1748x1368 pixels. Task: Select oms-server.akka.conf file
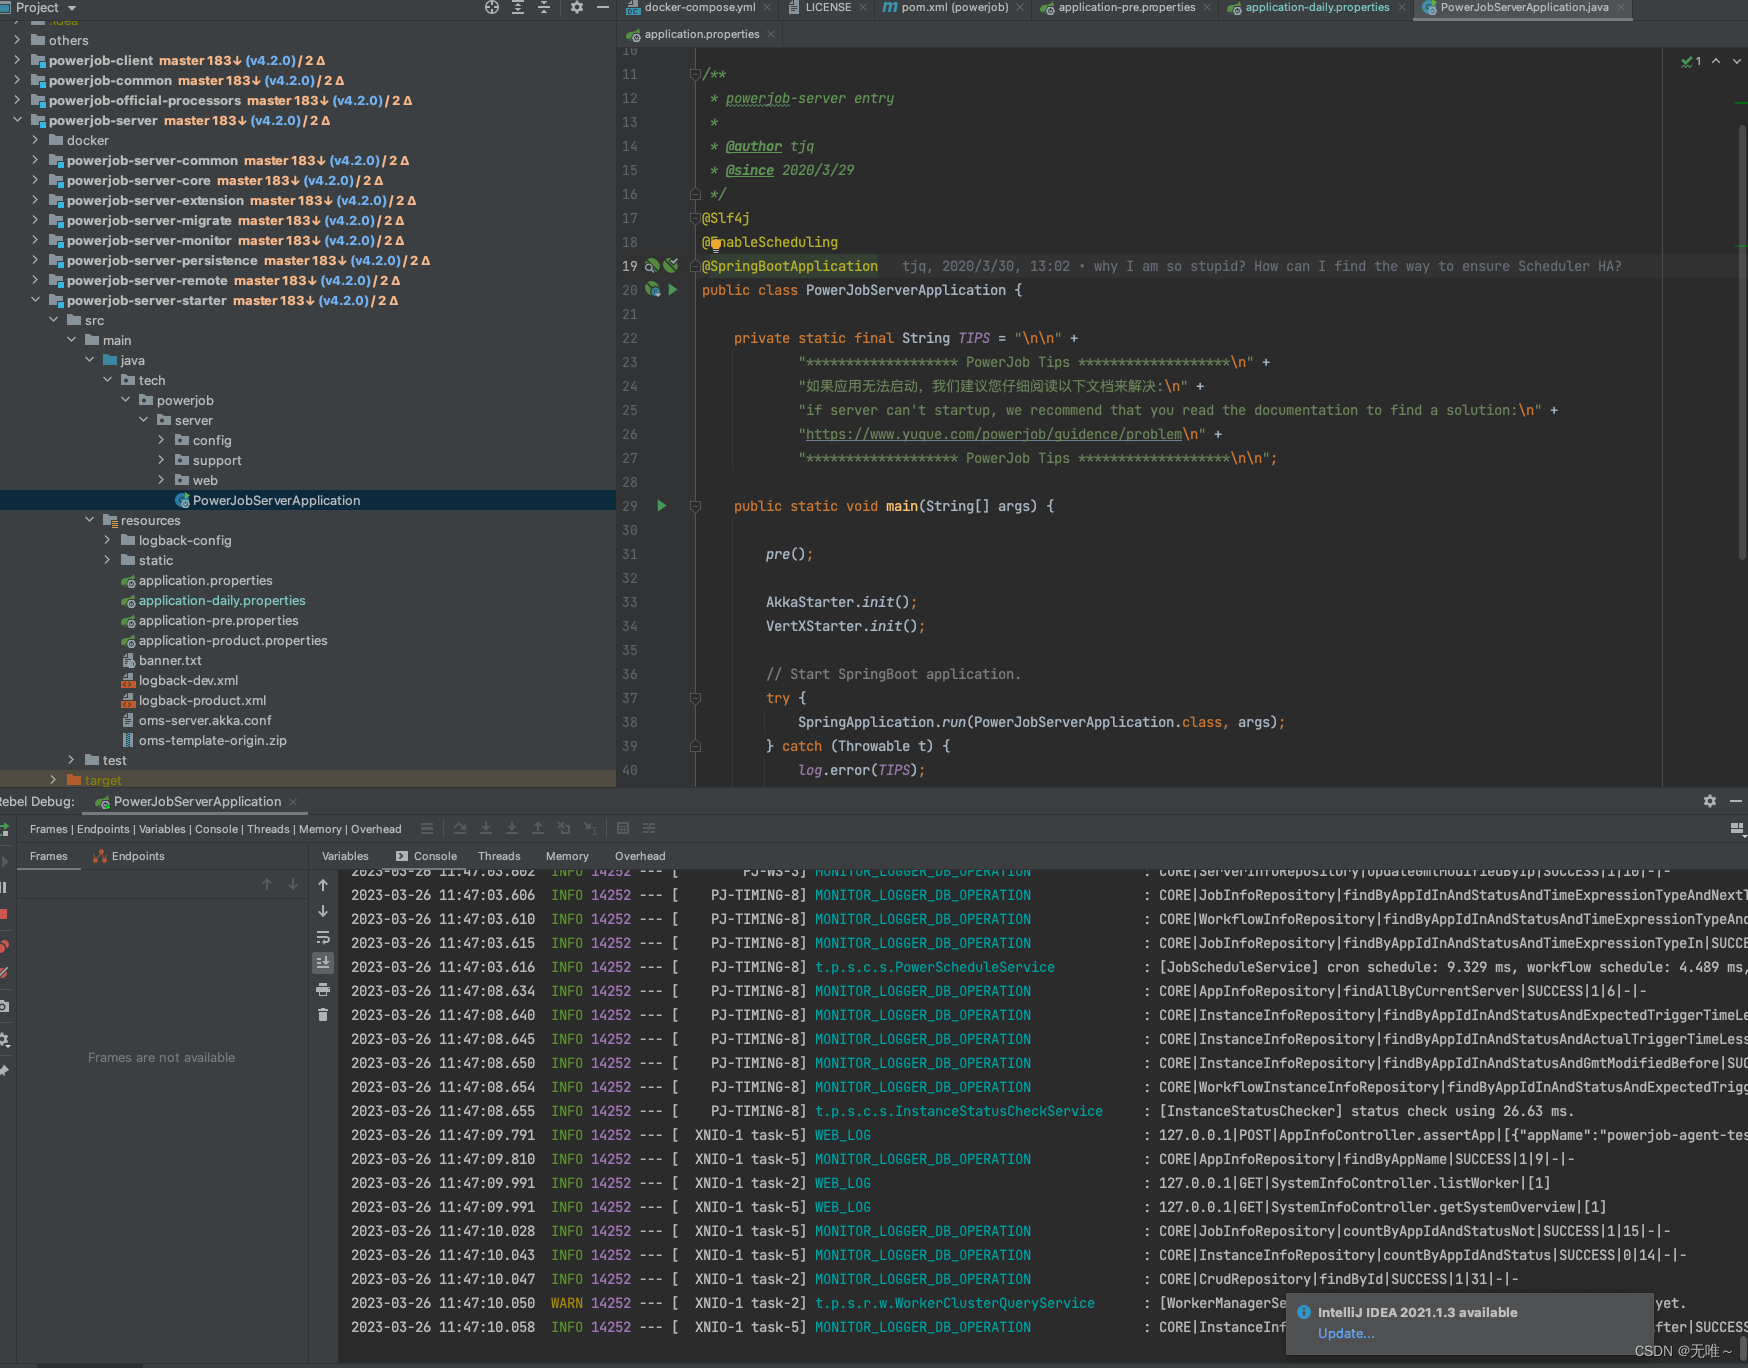pyautogui.click(x=205, y=720)
